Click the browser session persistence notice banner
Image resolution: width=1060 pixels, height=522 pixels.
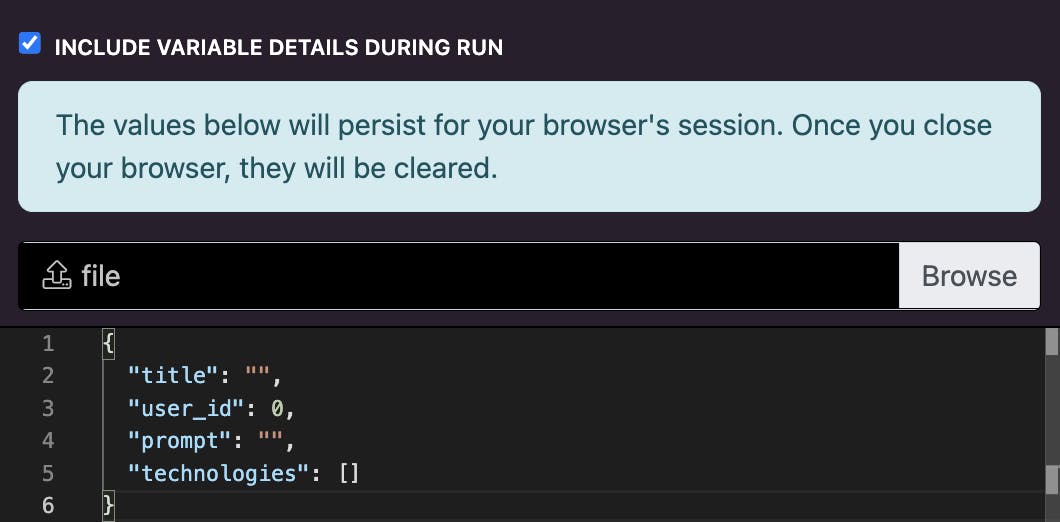529,147
